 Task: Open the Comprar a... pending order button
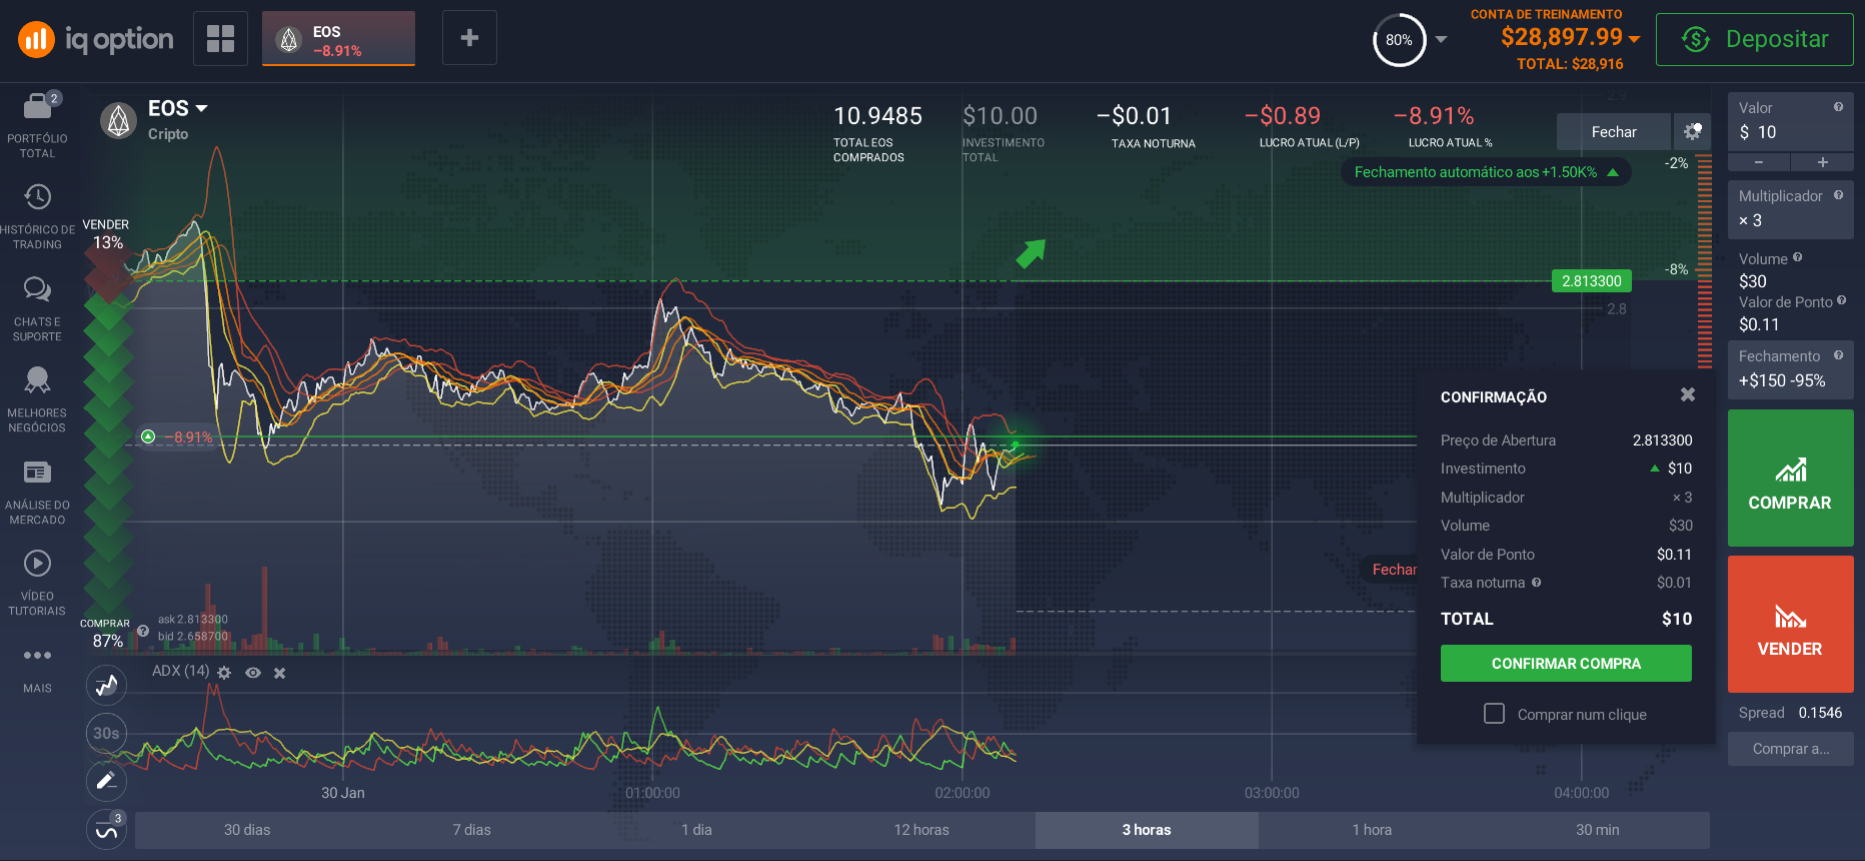point(1790,748)
